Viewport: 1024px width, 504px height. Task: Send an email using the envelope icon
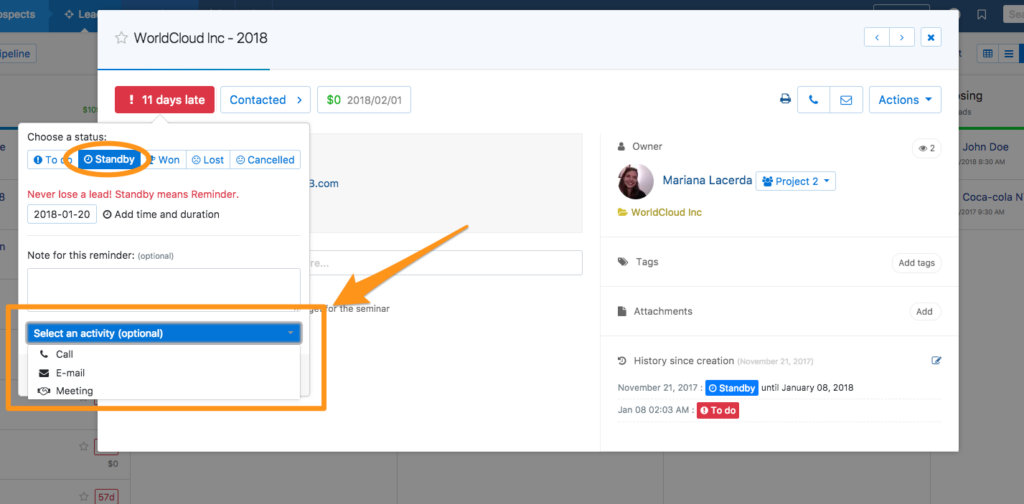point(846,100)
